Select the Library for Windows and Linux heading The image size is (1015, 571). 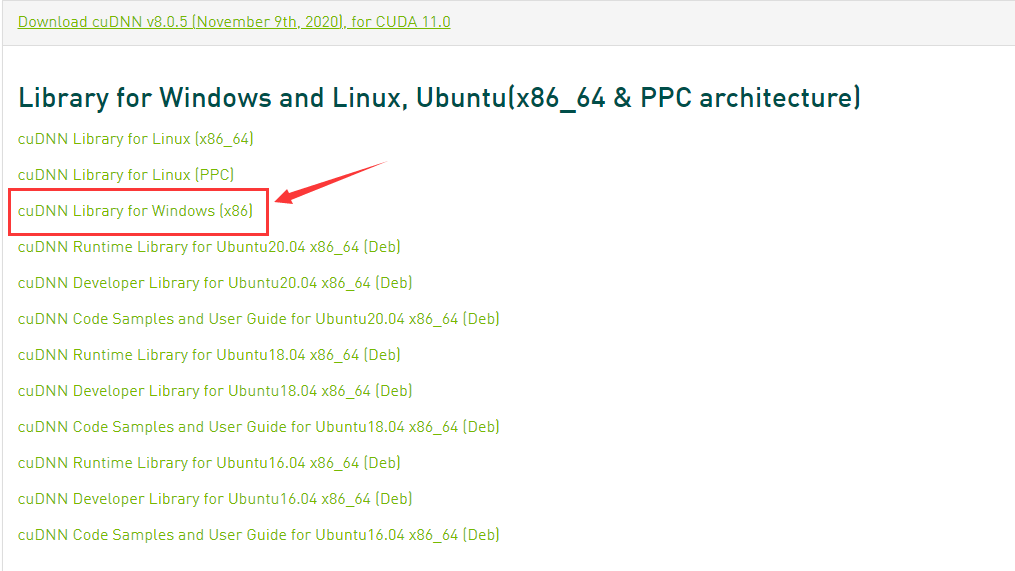[x=440, y=98]
